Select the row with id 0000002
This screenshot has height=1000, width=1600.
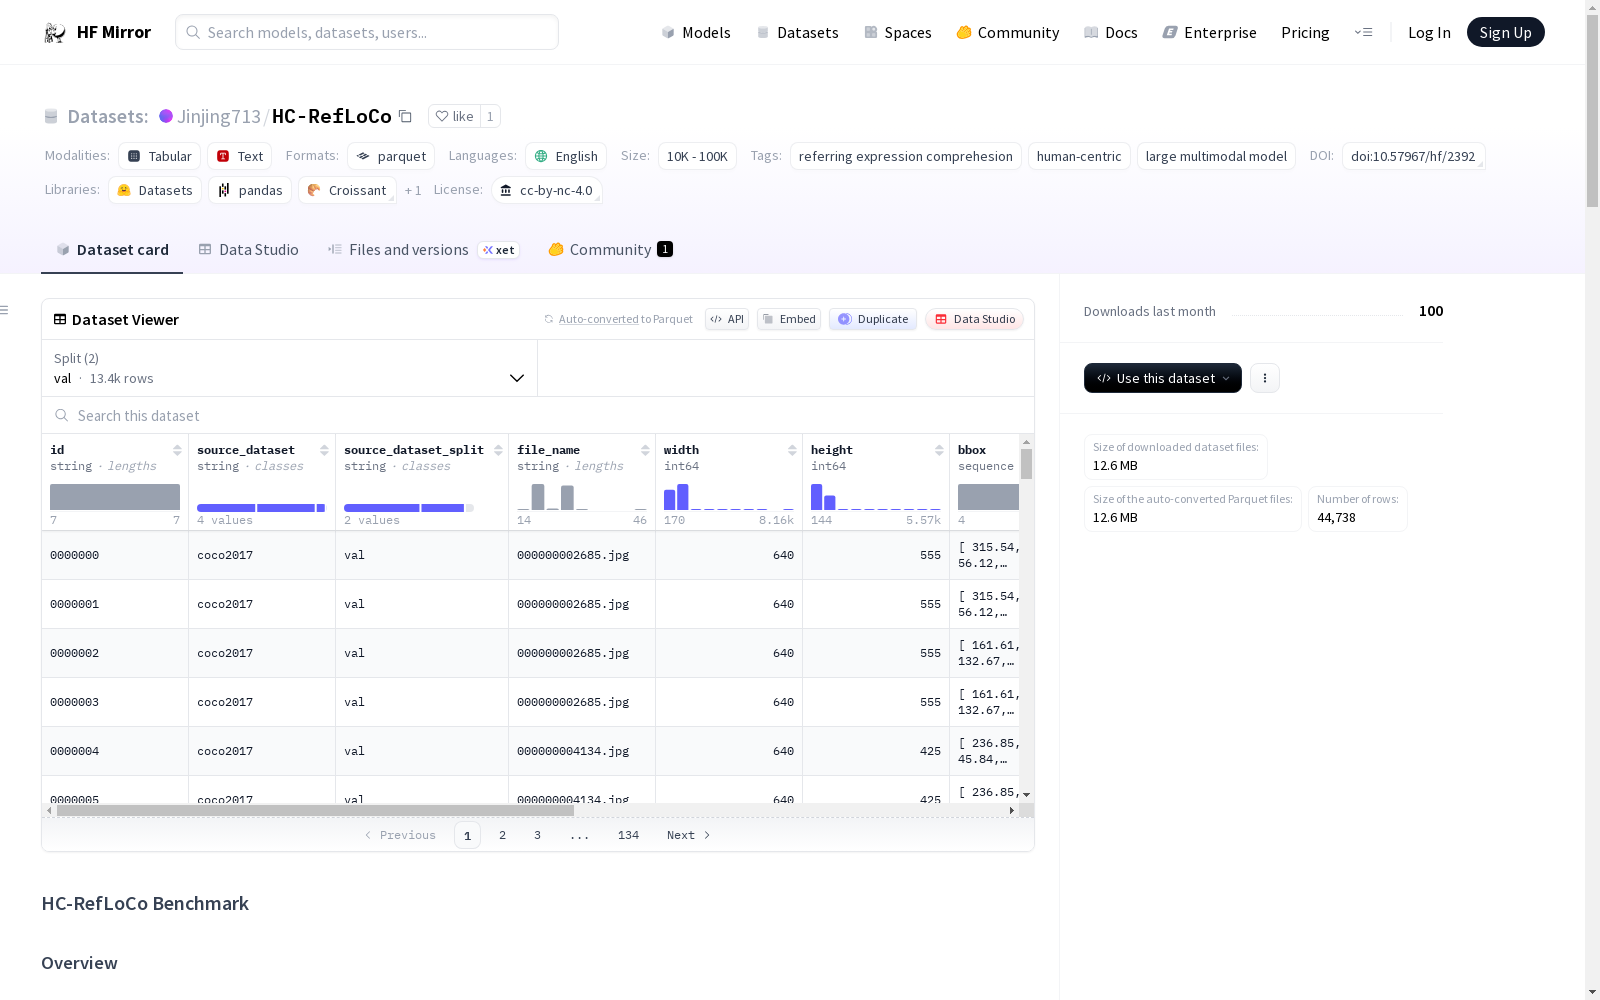pos(531,653)
